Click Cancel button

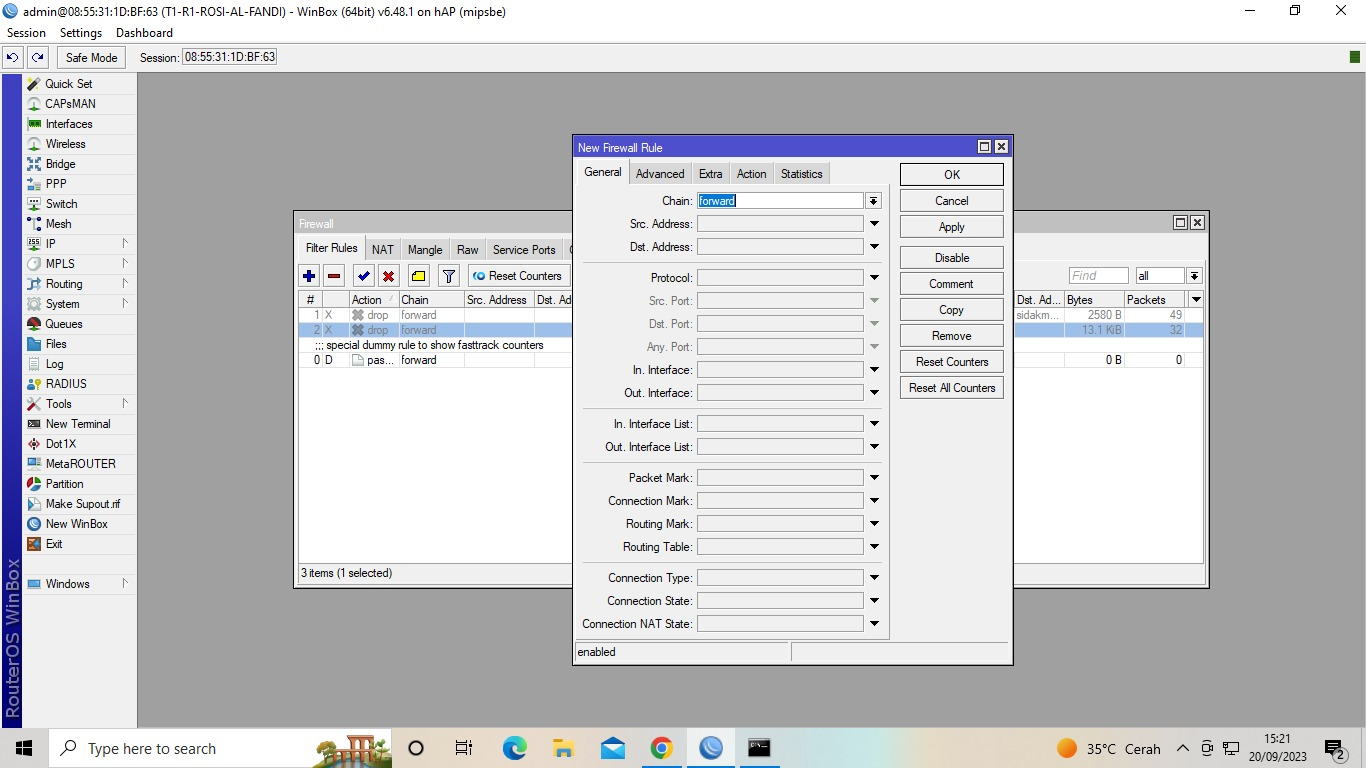point(952,201)
